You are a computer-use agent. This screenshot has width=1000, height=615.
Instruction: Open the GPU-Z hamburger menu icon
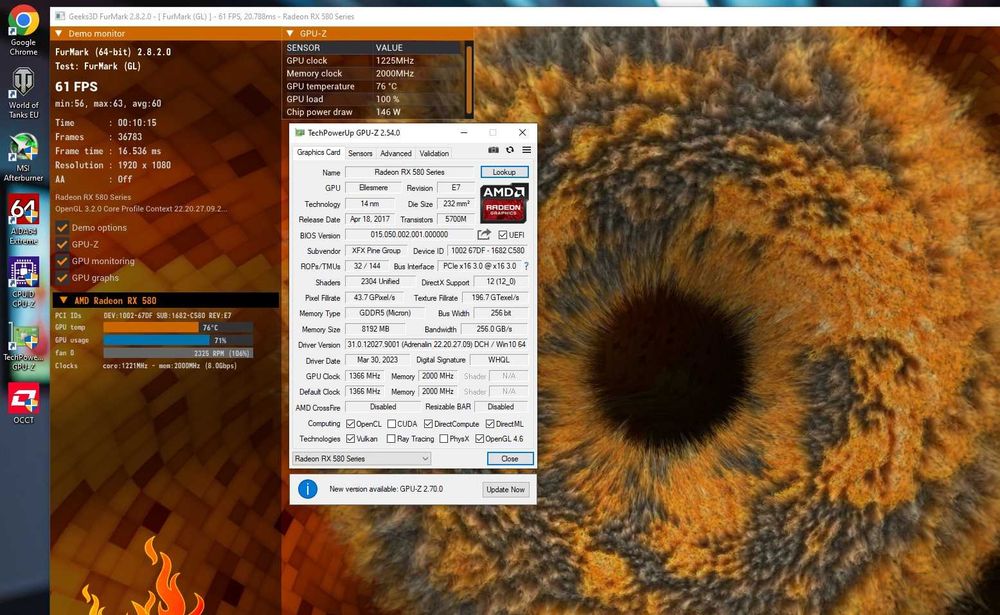click(x=526, y=150)
